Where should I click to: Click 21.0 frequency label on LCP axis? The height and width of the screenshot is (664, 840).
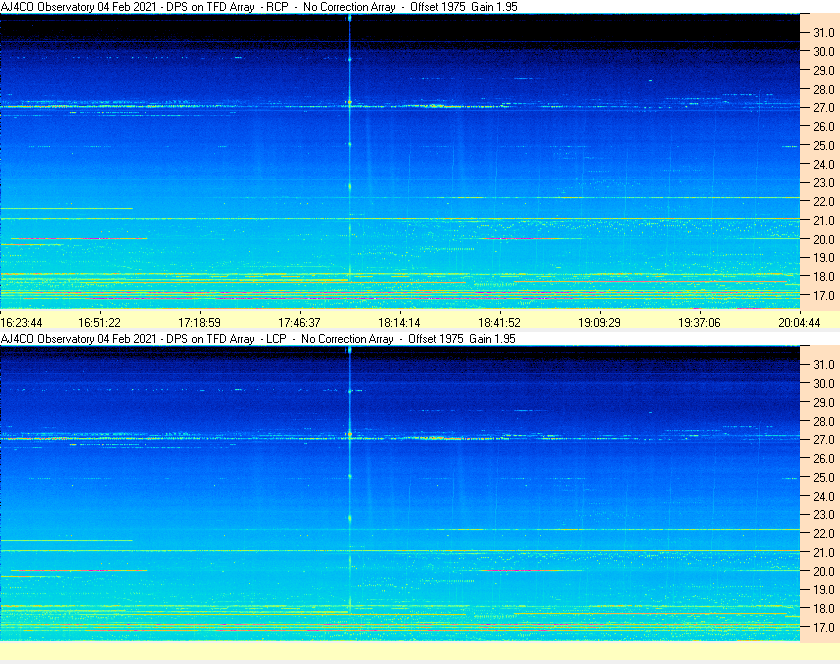coord(824,552)
